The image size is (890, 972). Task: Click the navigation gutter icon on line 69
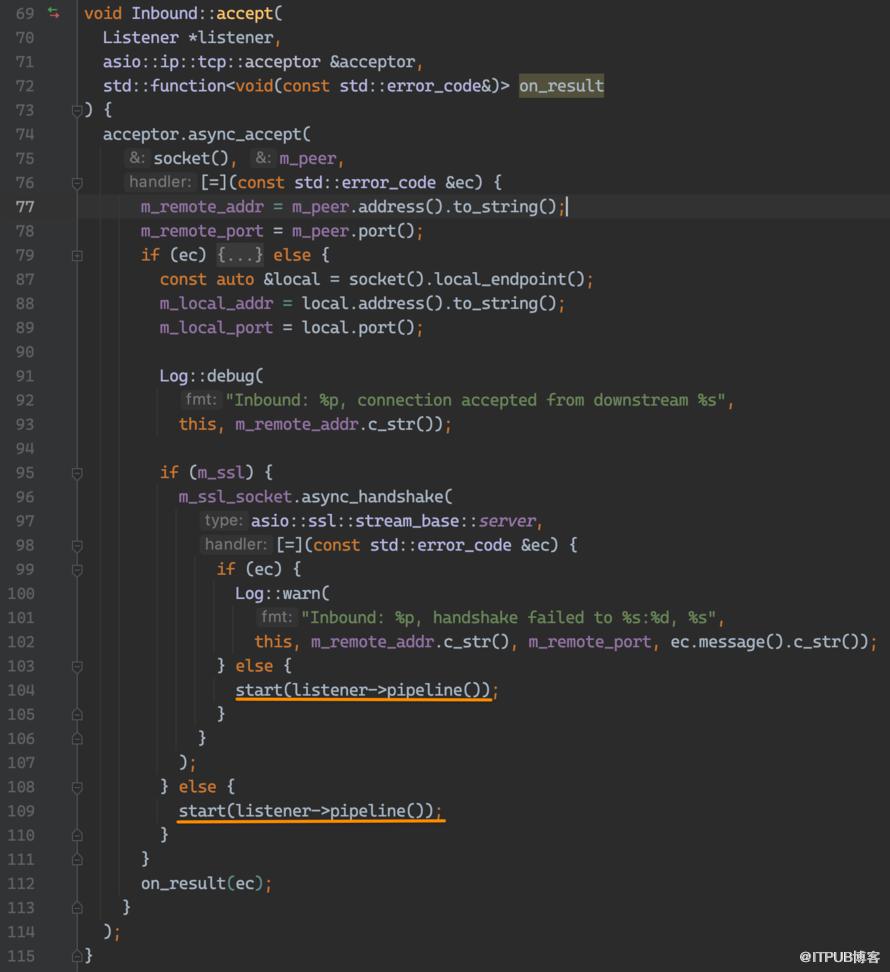click(54, 13)
